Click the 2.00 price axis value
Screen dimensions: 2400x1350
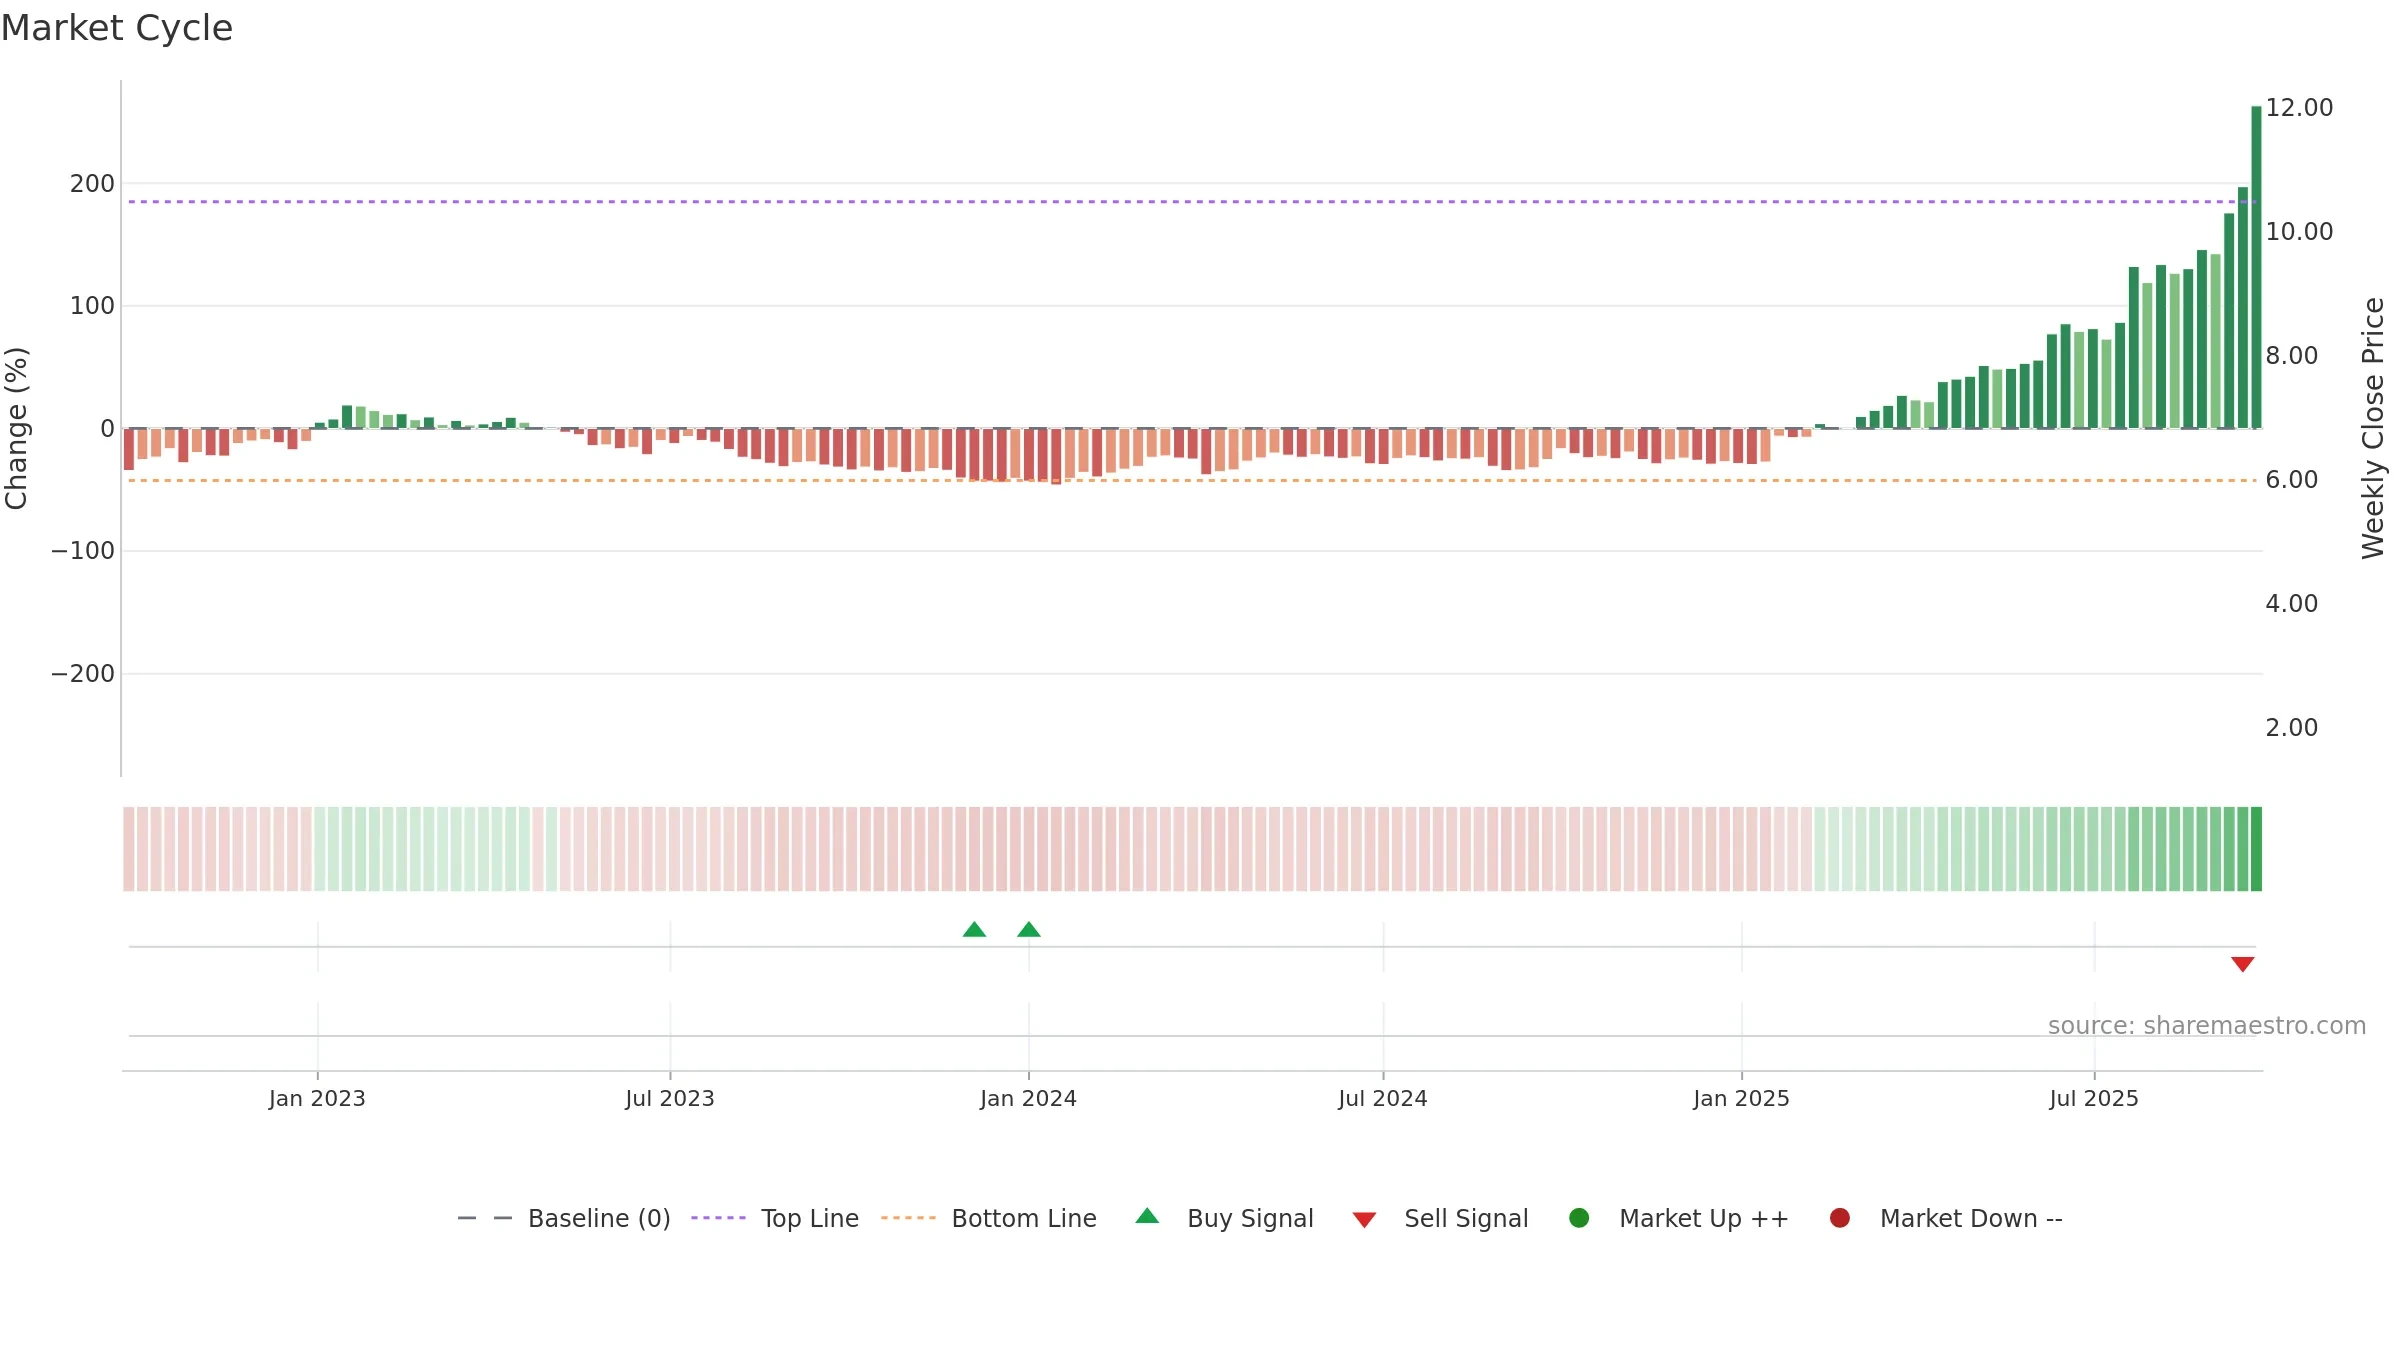(2292, 728)
